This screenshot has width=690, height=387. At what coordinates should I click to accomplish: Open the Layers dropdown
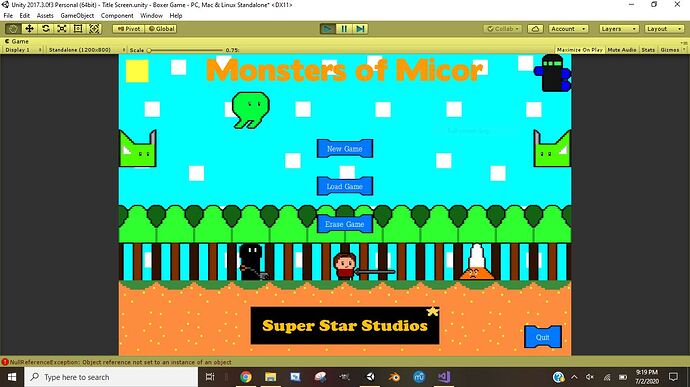(619, 29)
